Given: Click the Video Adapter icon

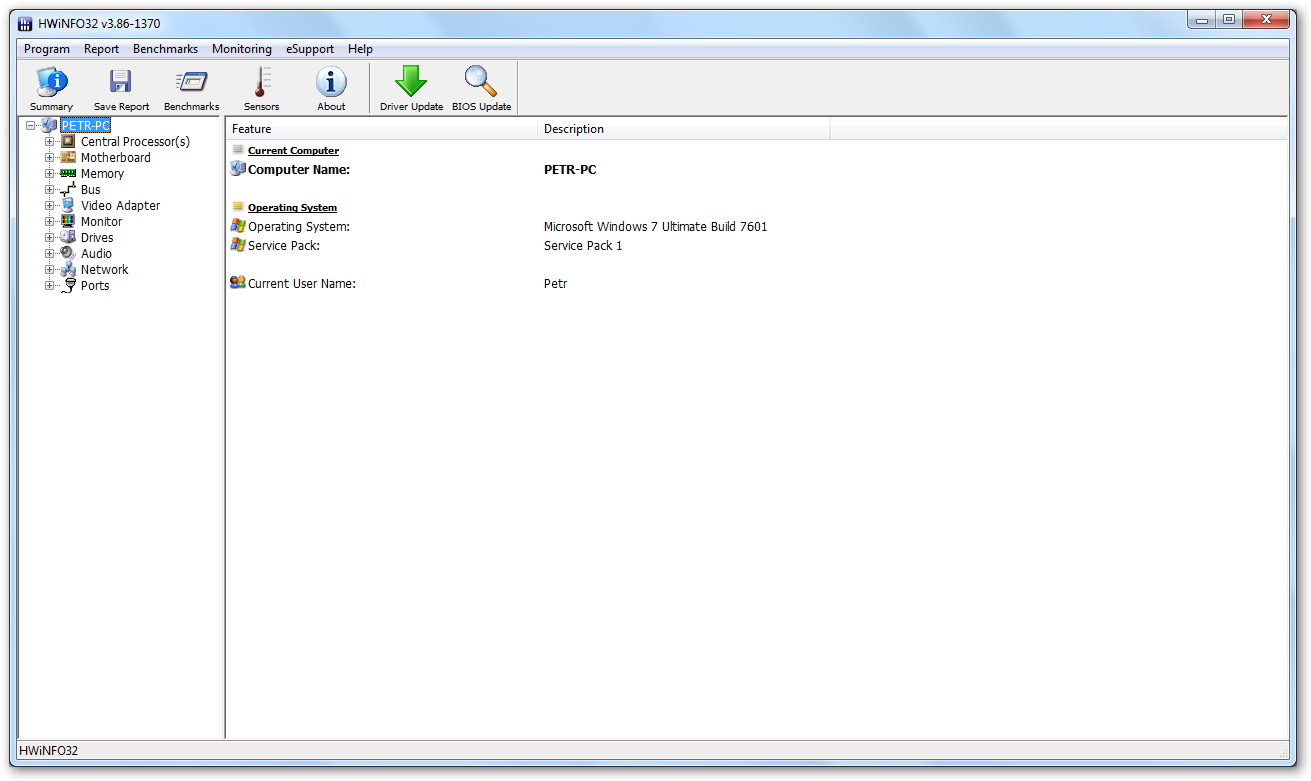Looking at the screenshot, I should (68, 206).
